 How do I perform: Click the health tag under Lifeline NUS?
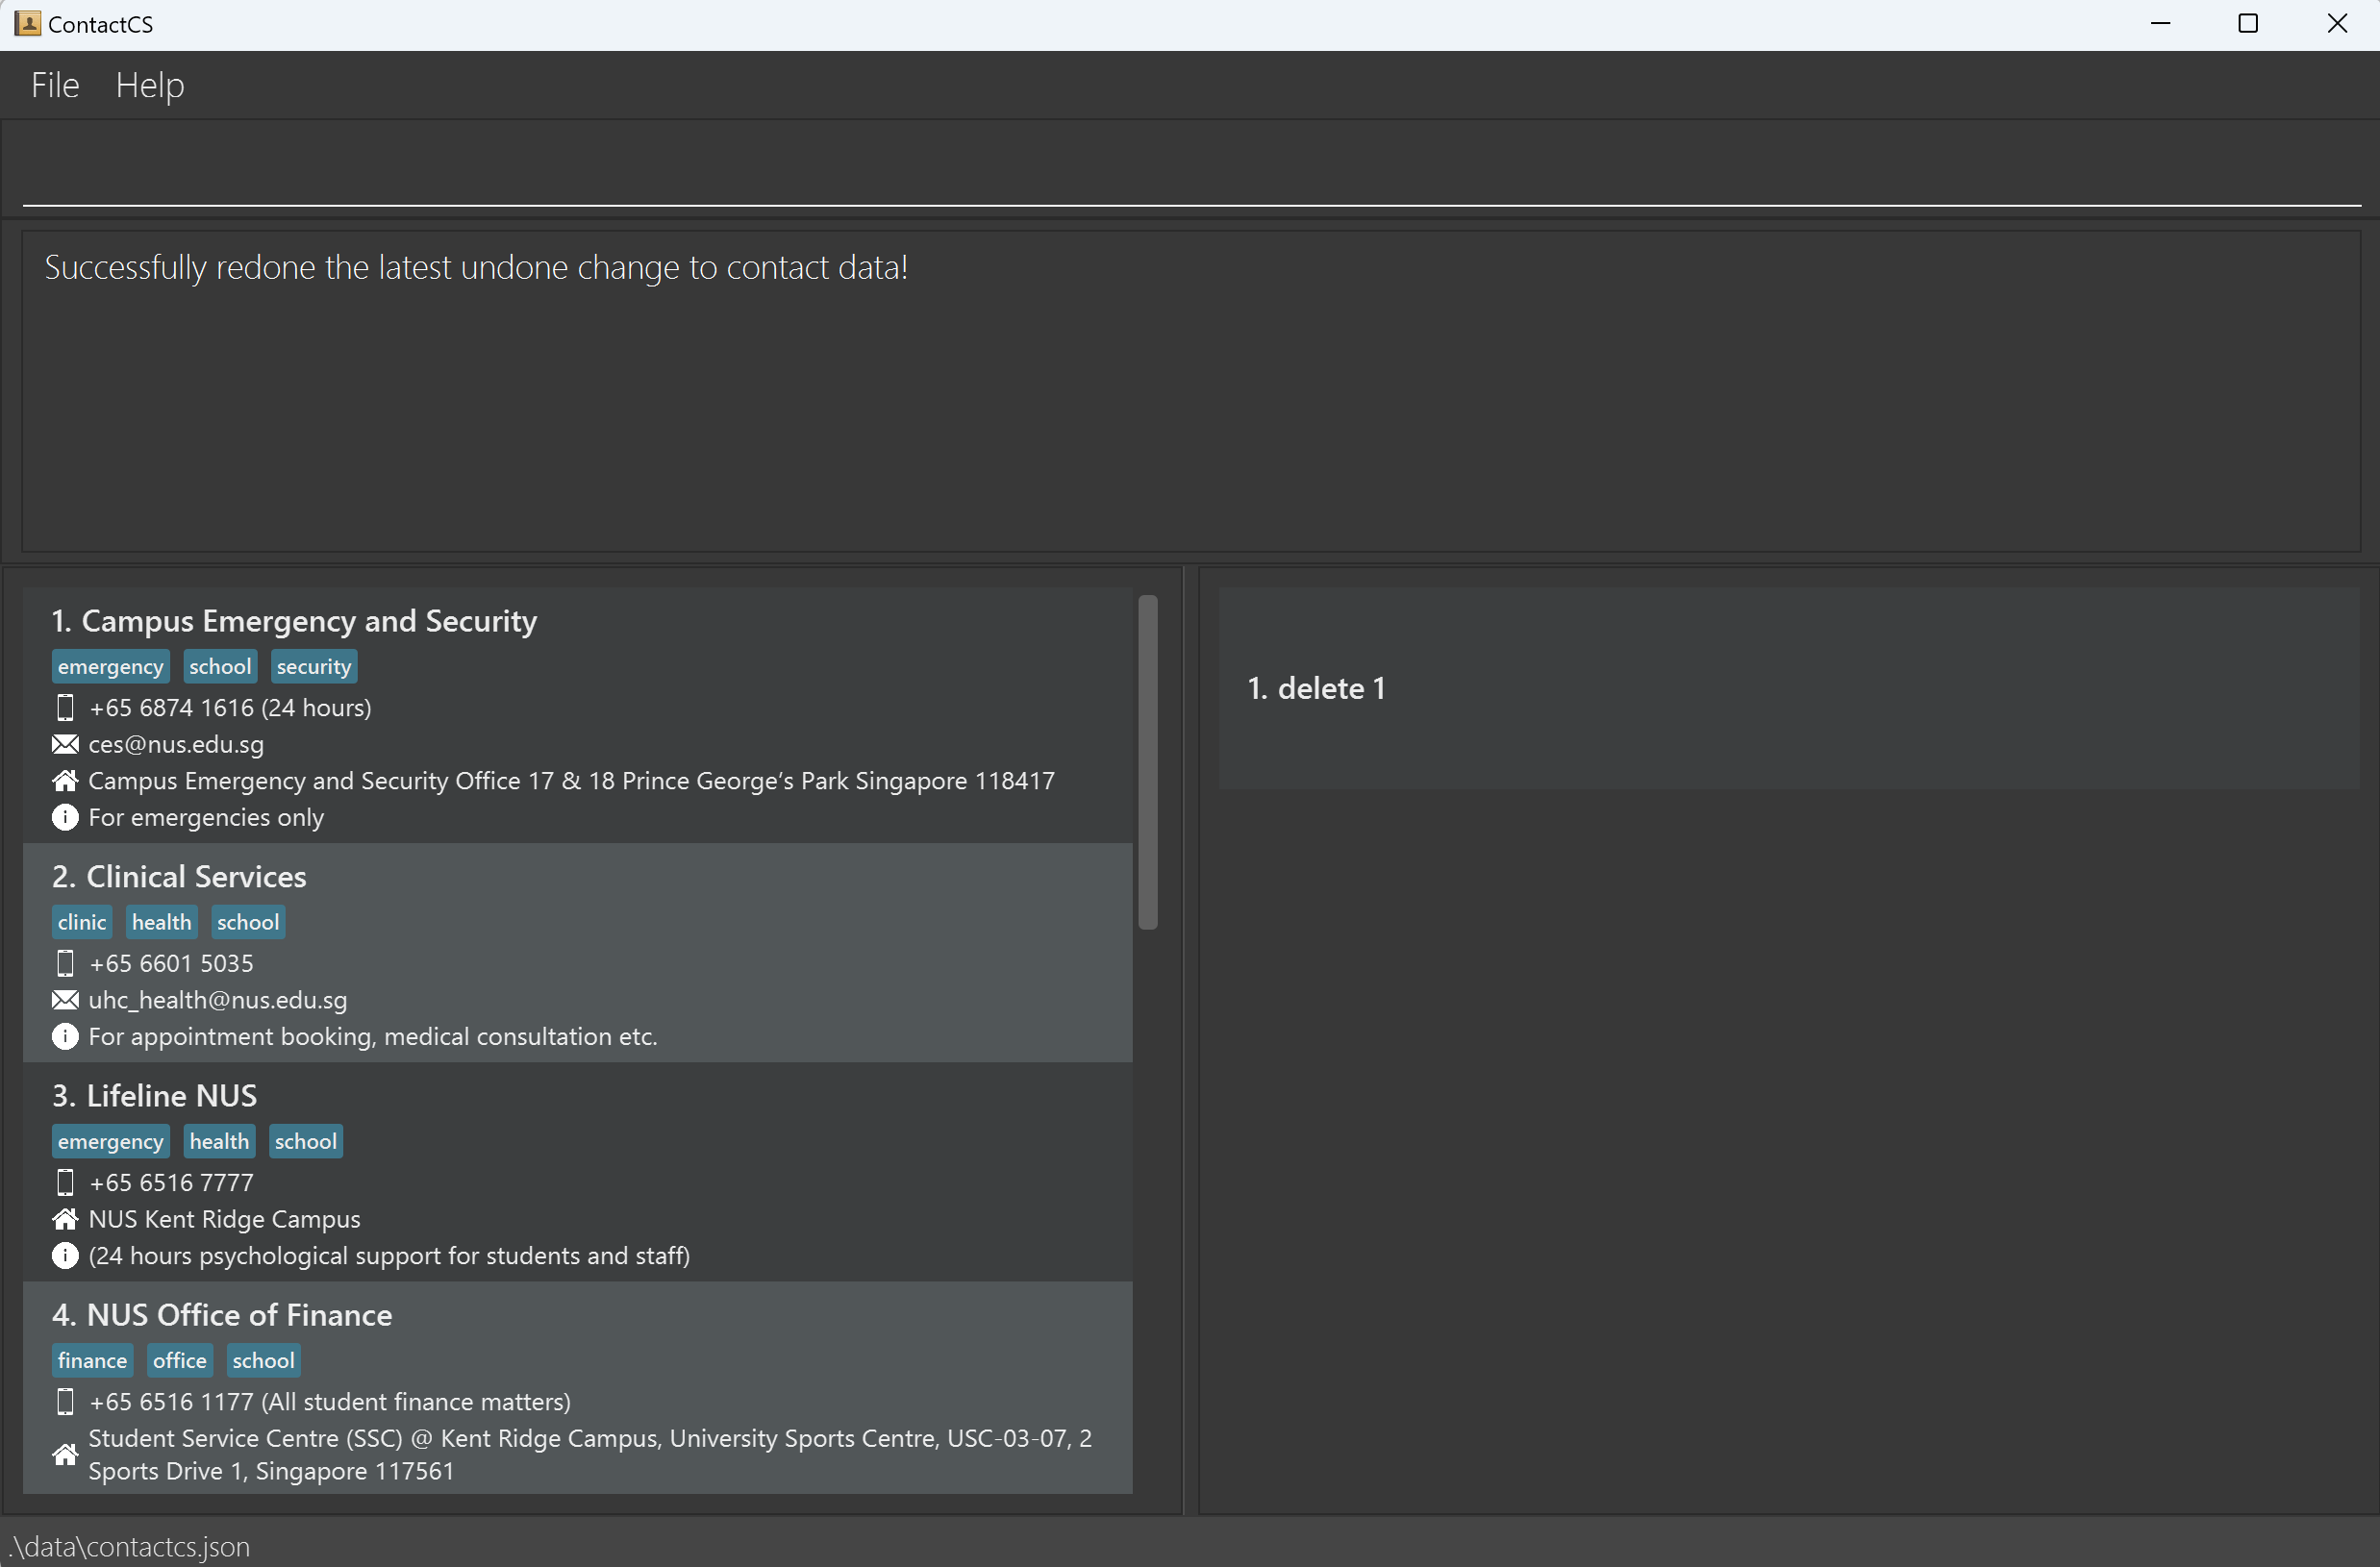click(x=219, y=1141)
